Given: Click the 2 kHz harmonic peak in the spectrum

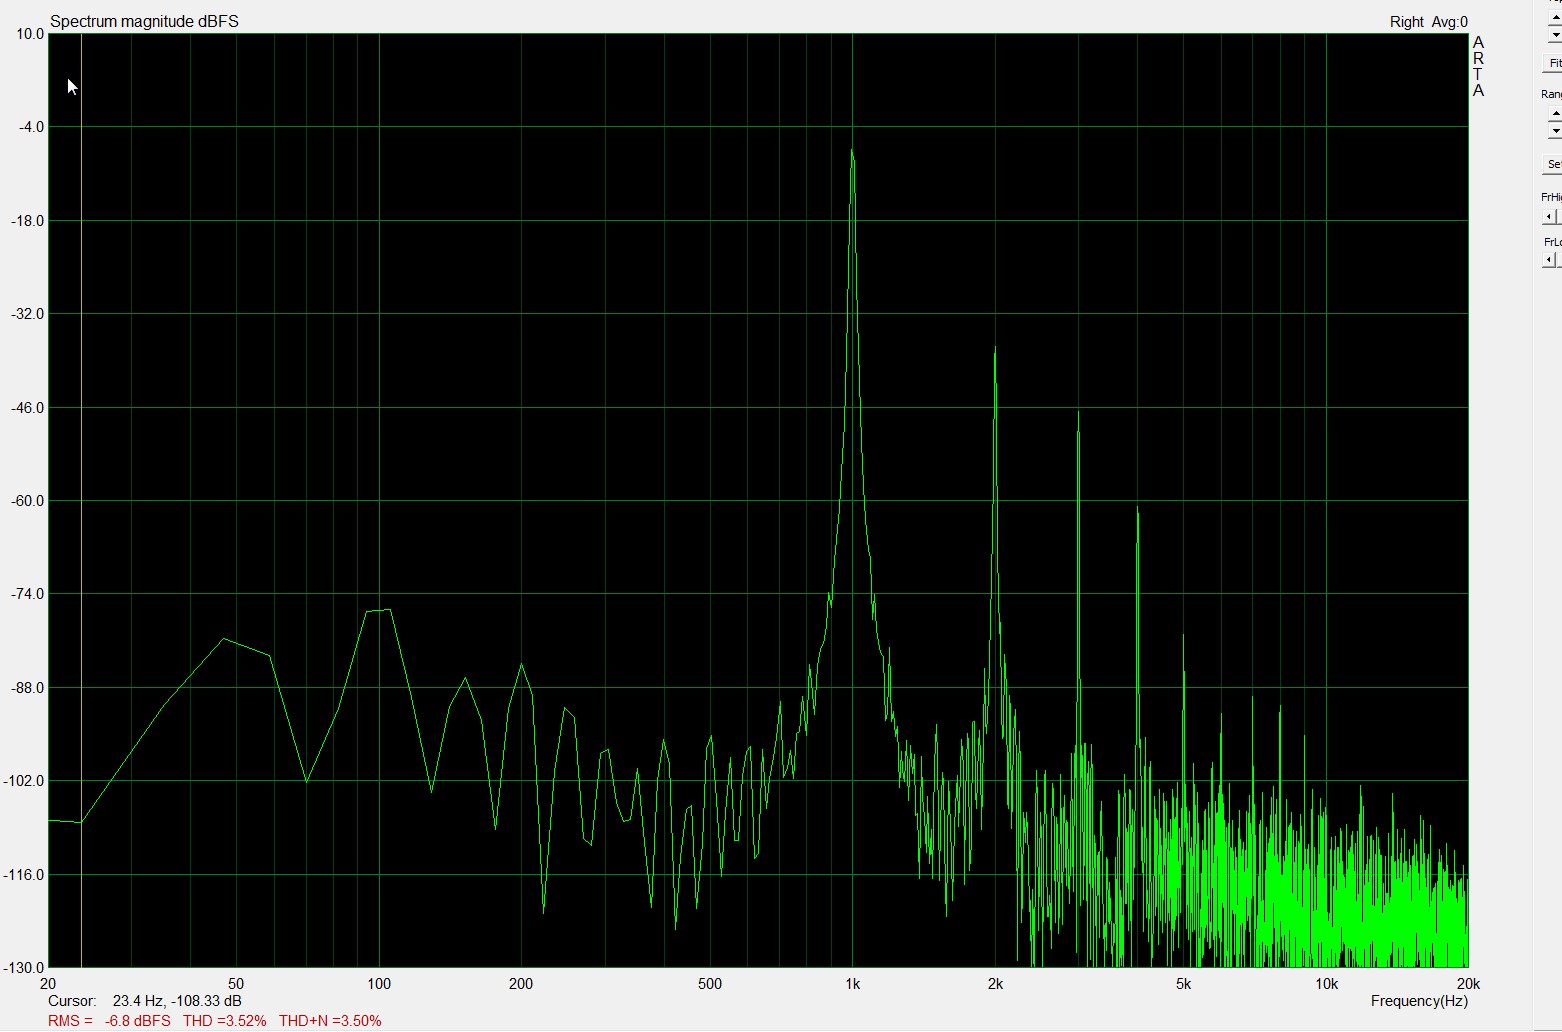Looking at the screenshot, I should tap(995, 349).
